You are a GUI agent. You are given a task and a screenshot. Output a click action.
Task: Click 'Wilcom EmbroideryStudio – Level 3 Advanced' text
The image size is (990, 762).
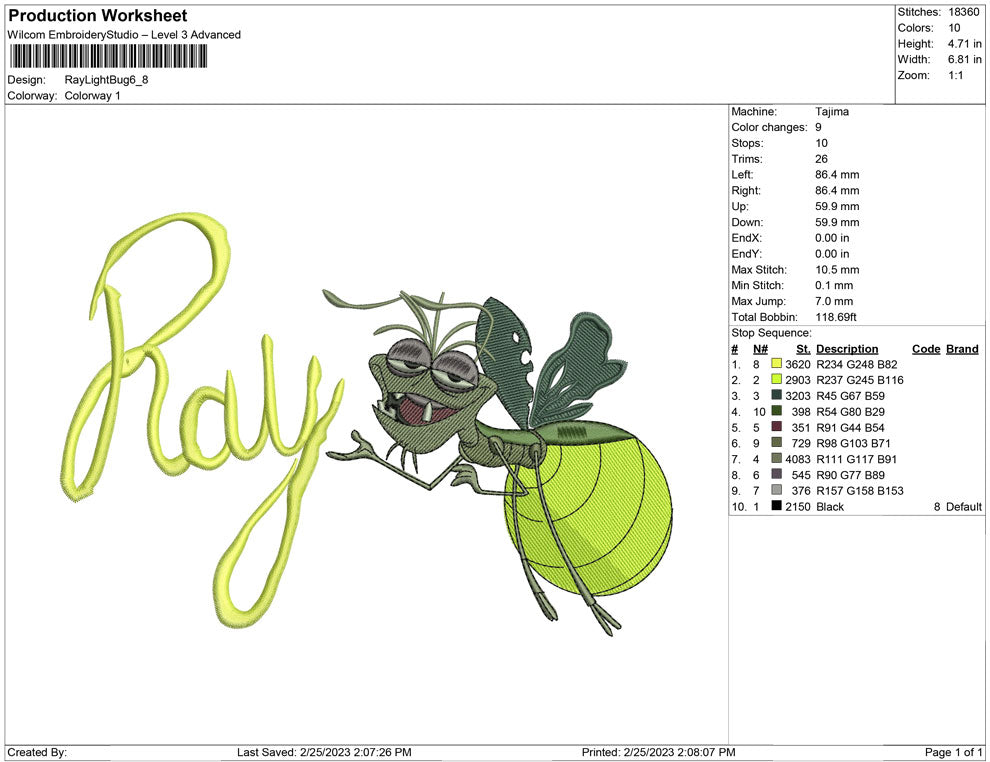(x=124, y=35)
